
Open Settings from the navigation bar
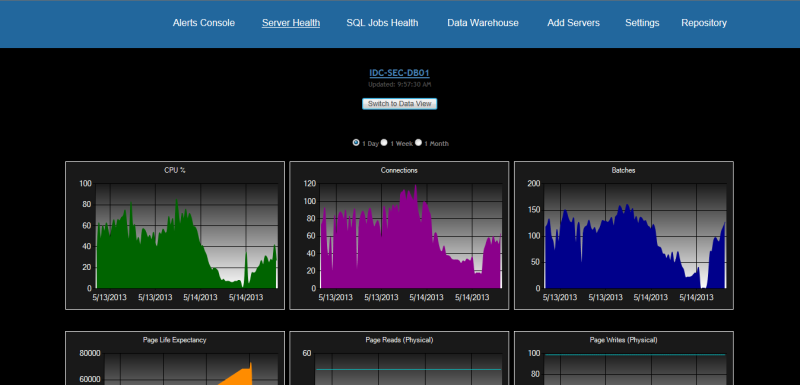click(x=642, y=23)
